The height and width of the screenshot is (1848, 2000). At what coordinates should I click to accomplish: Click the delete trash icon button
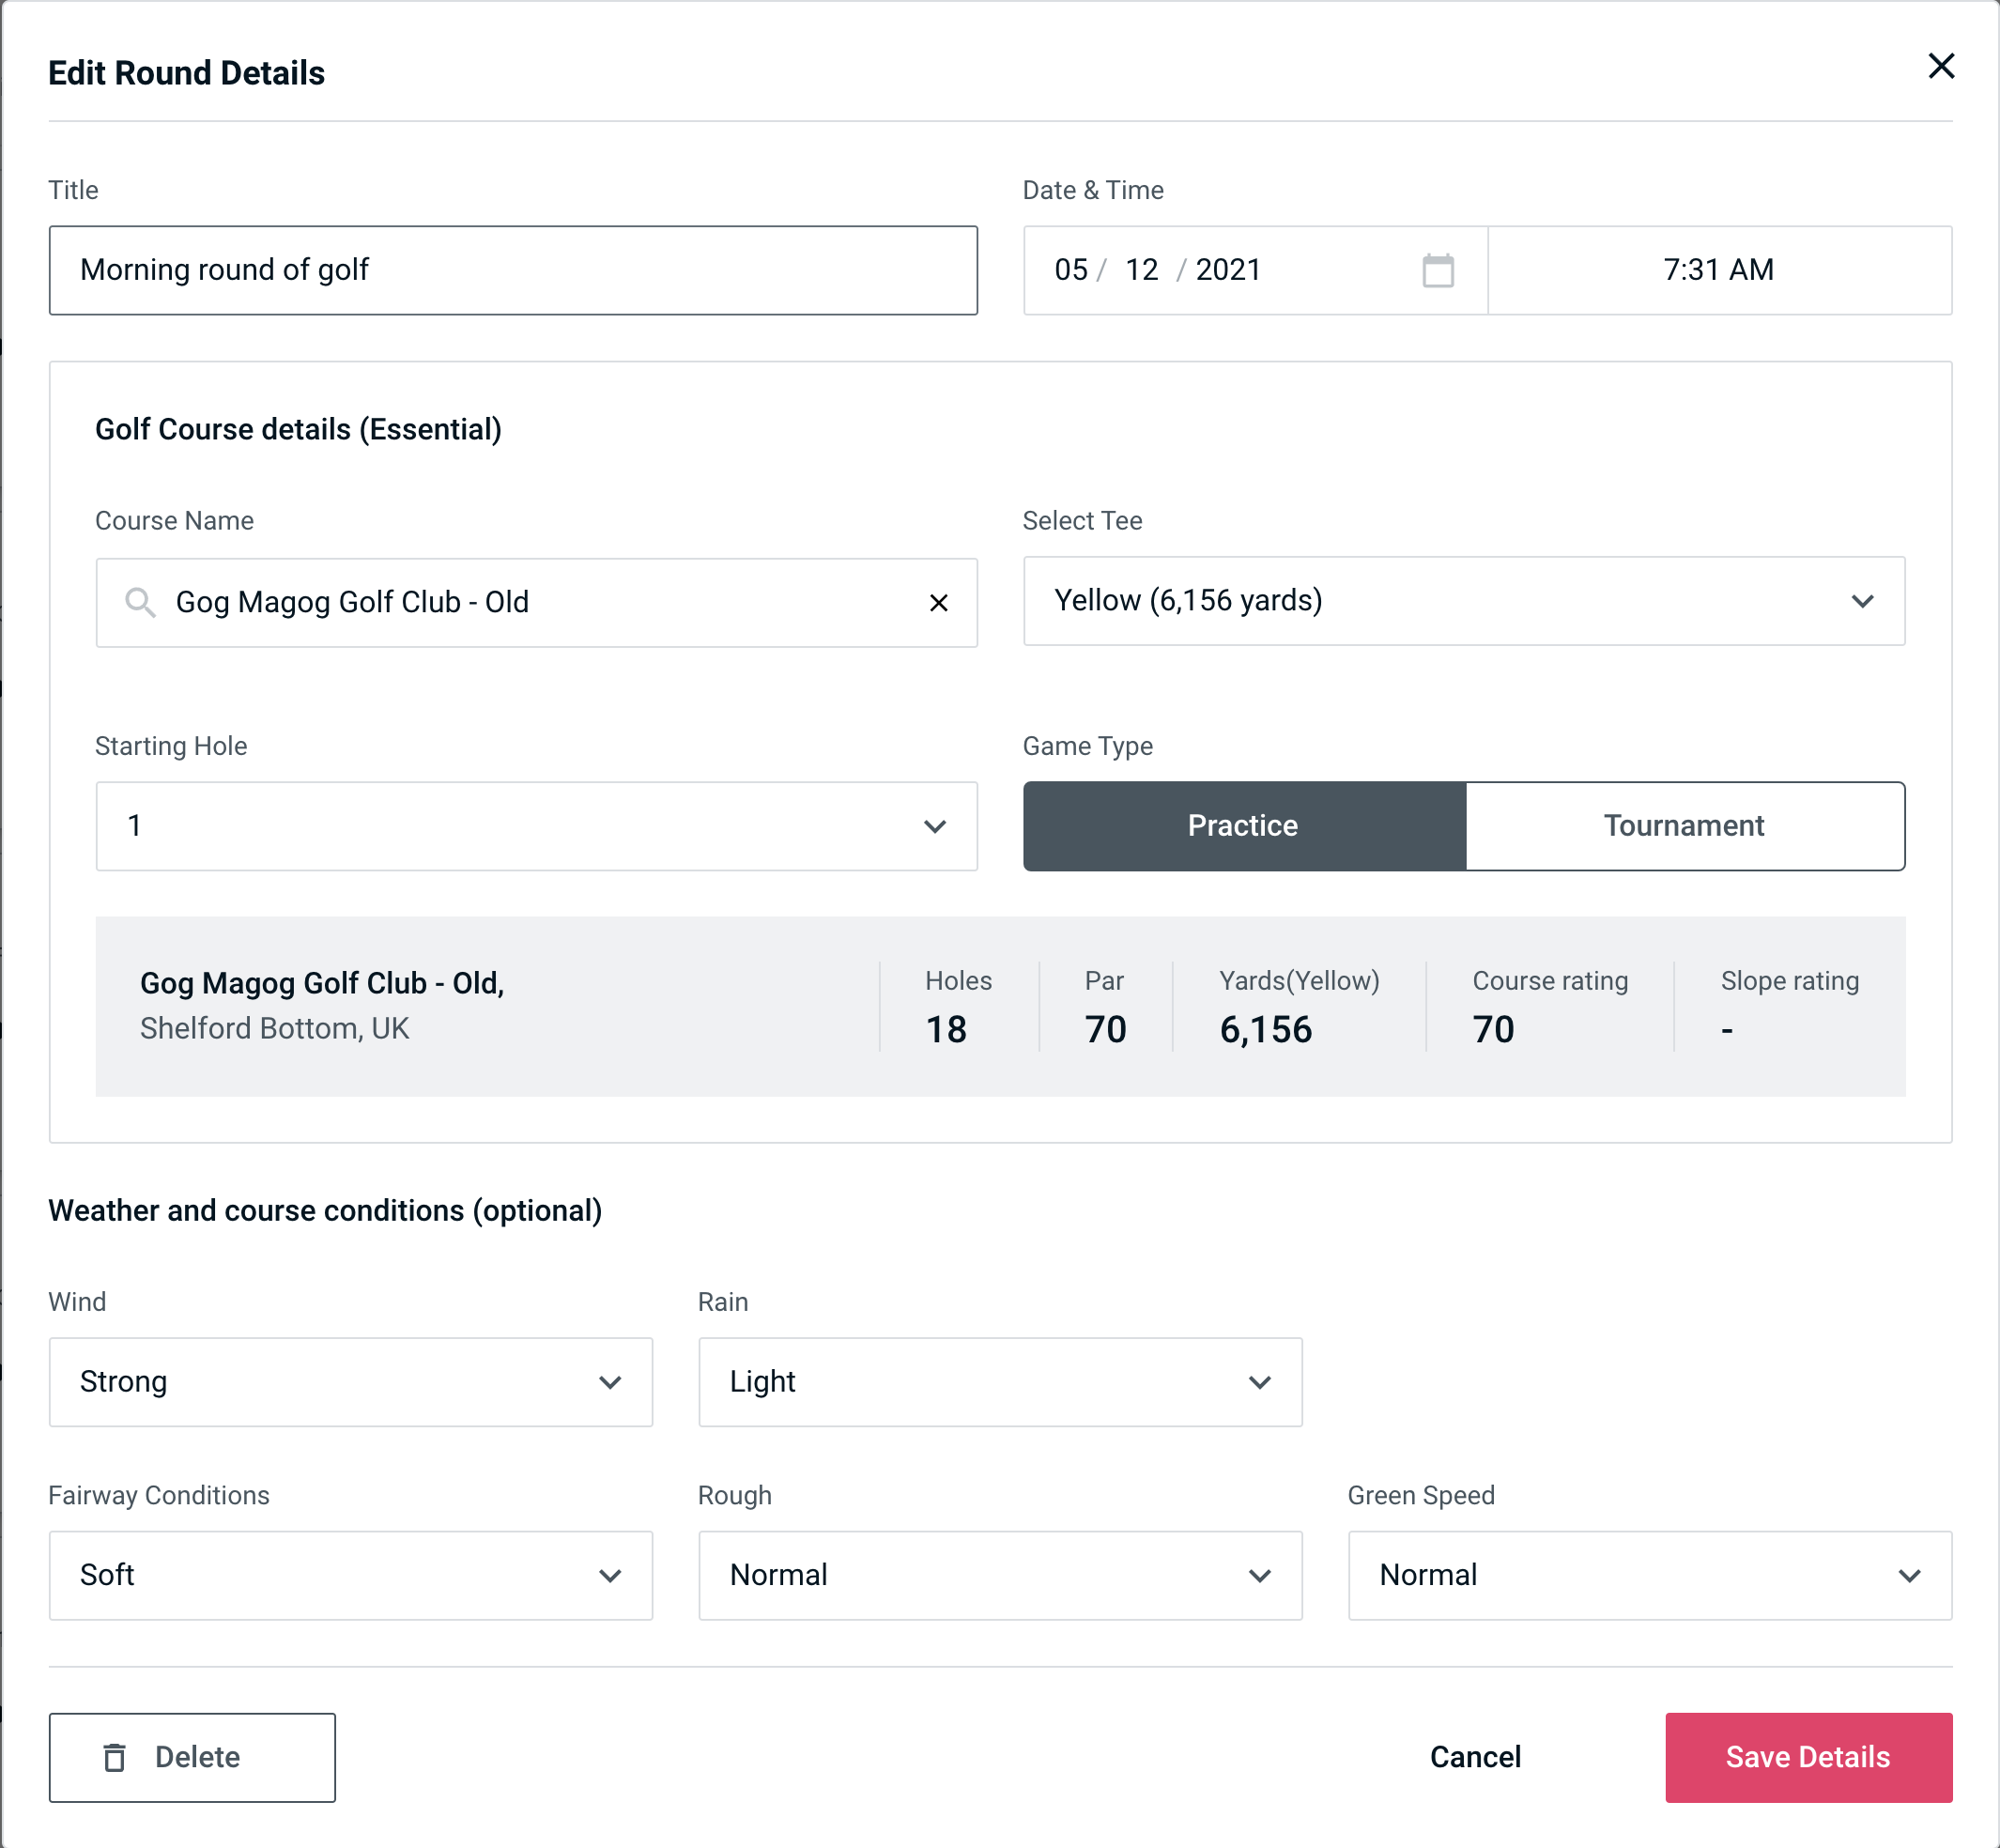tap(118, 1758)
